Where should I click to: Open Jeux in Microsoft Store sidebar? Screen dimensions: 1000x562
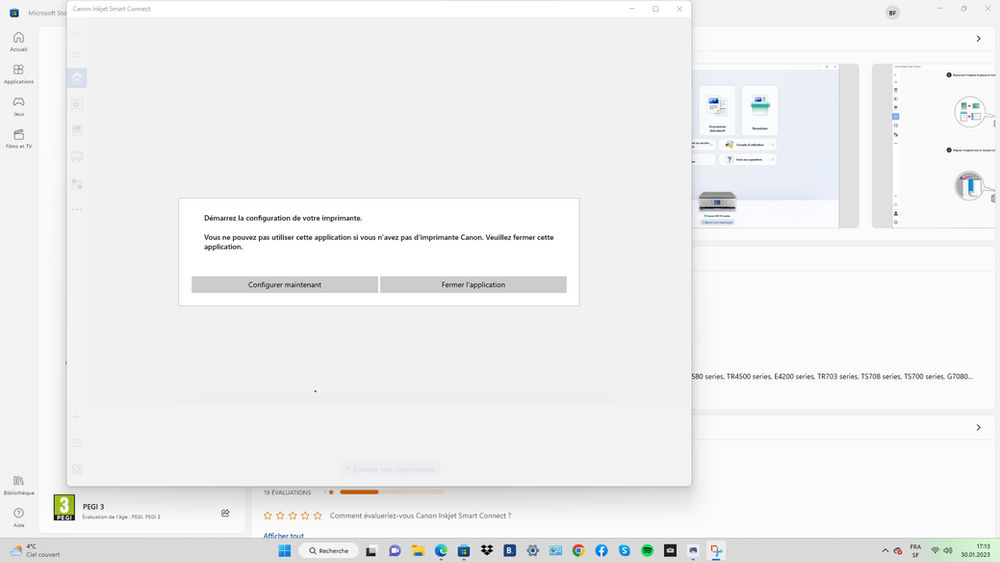[18, 106]
